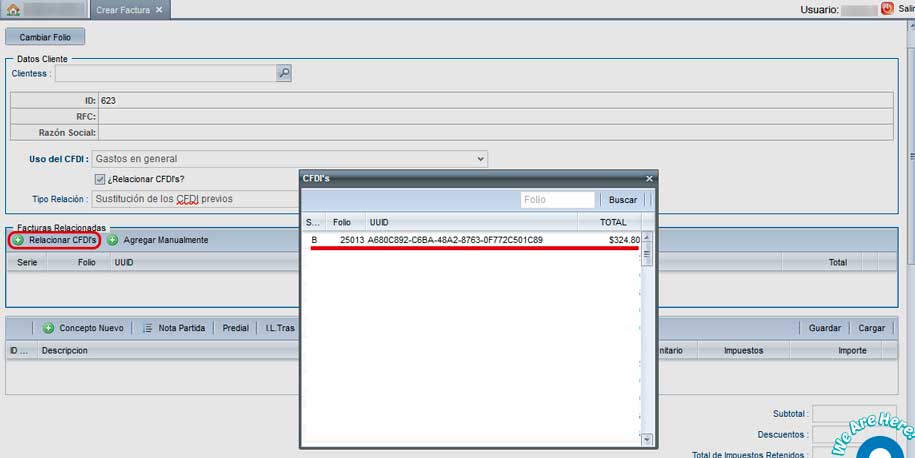
Task: Select the CFDI row with folio 25013
Action: (470, 240)
